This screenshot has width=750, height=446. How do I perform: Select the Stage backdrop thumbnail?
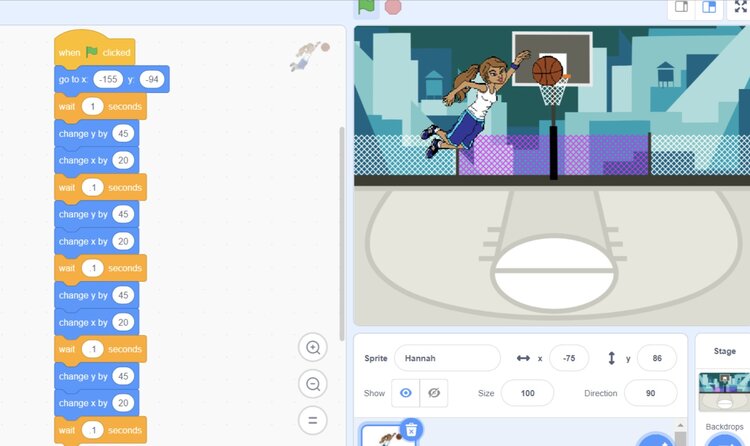[x=723, y=390]
